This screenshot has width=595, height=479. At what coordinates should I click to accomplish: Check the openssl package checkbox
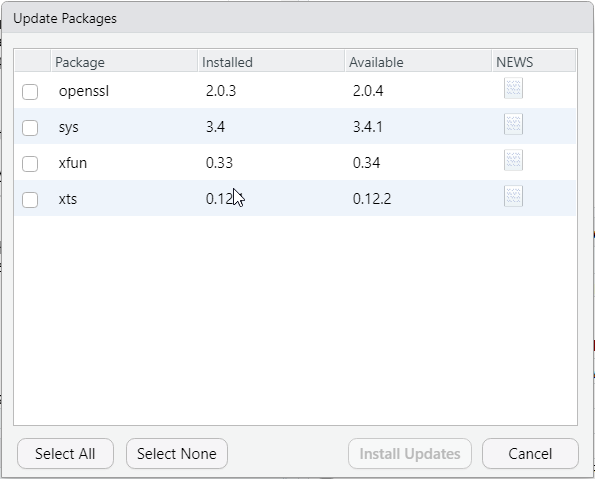(x=30, y=92)
